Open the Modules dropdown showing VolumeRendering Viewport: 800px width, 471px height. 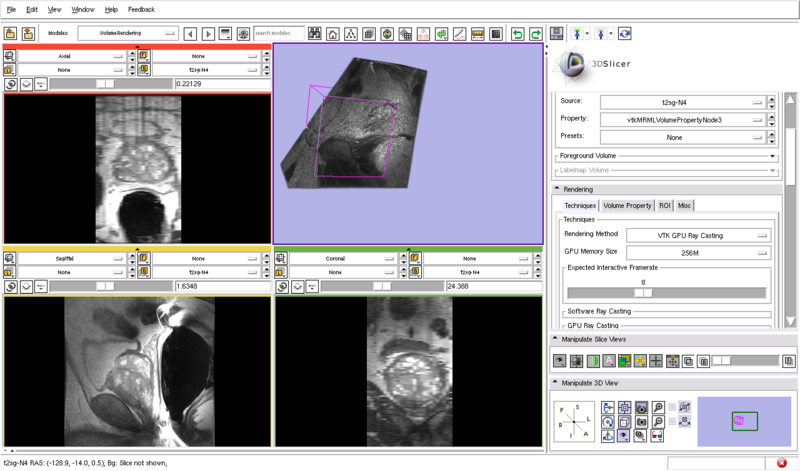pos(129,34)
